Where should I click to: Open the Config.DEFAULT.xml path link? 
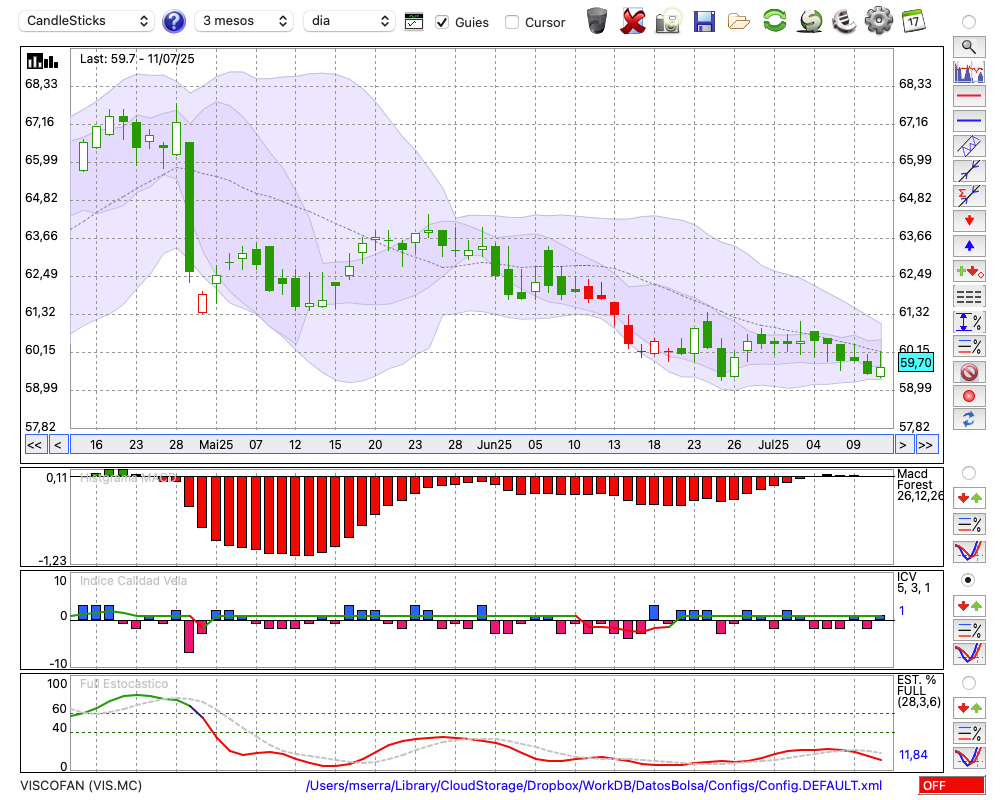(594, 785)
